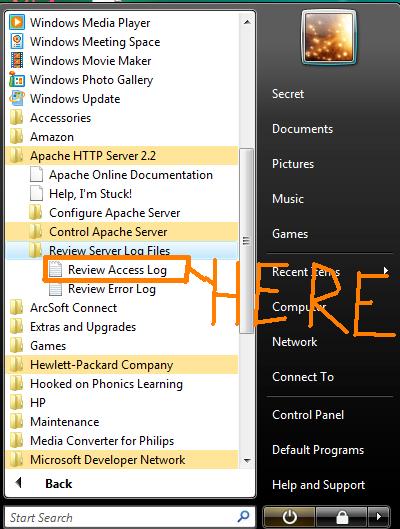Screen dimensions: 400x529
Task: Click the Review Error Log document icon
Action: [55, 288]
